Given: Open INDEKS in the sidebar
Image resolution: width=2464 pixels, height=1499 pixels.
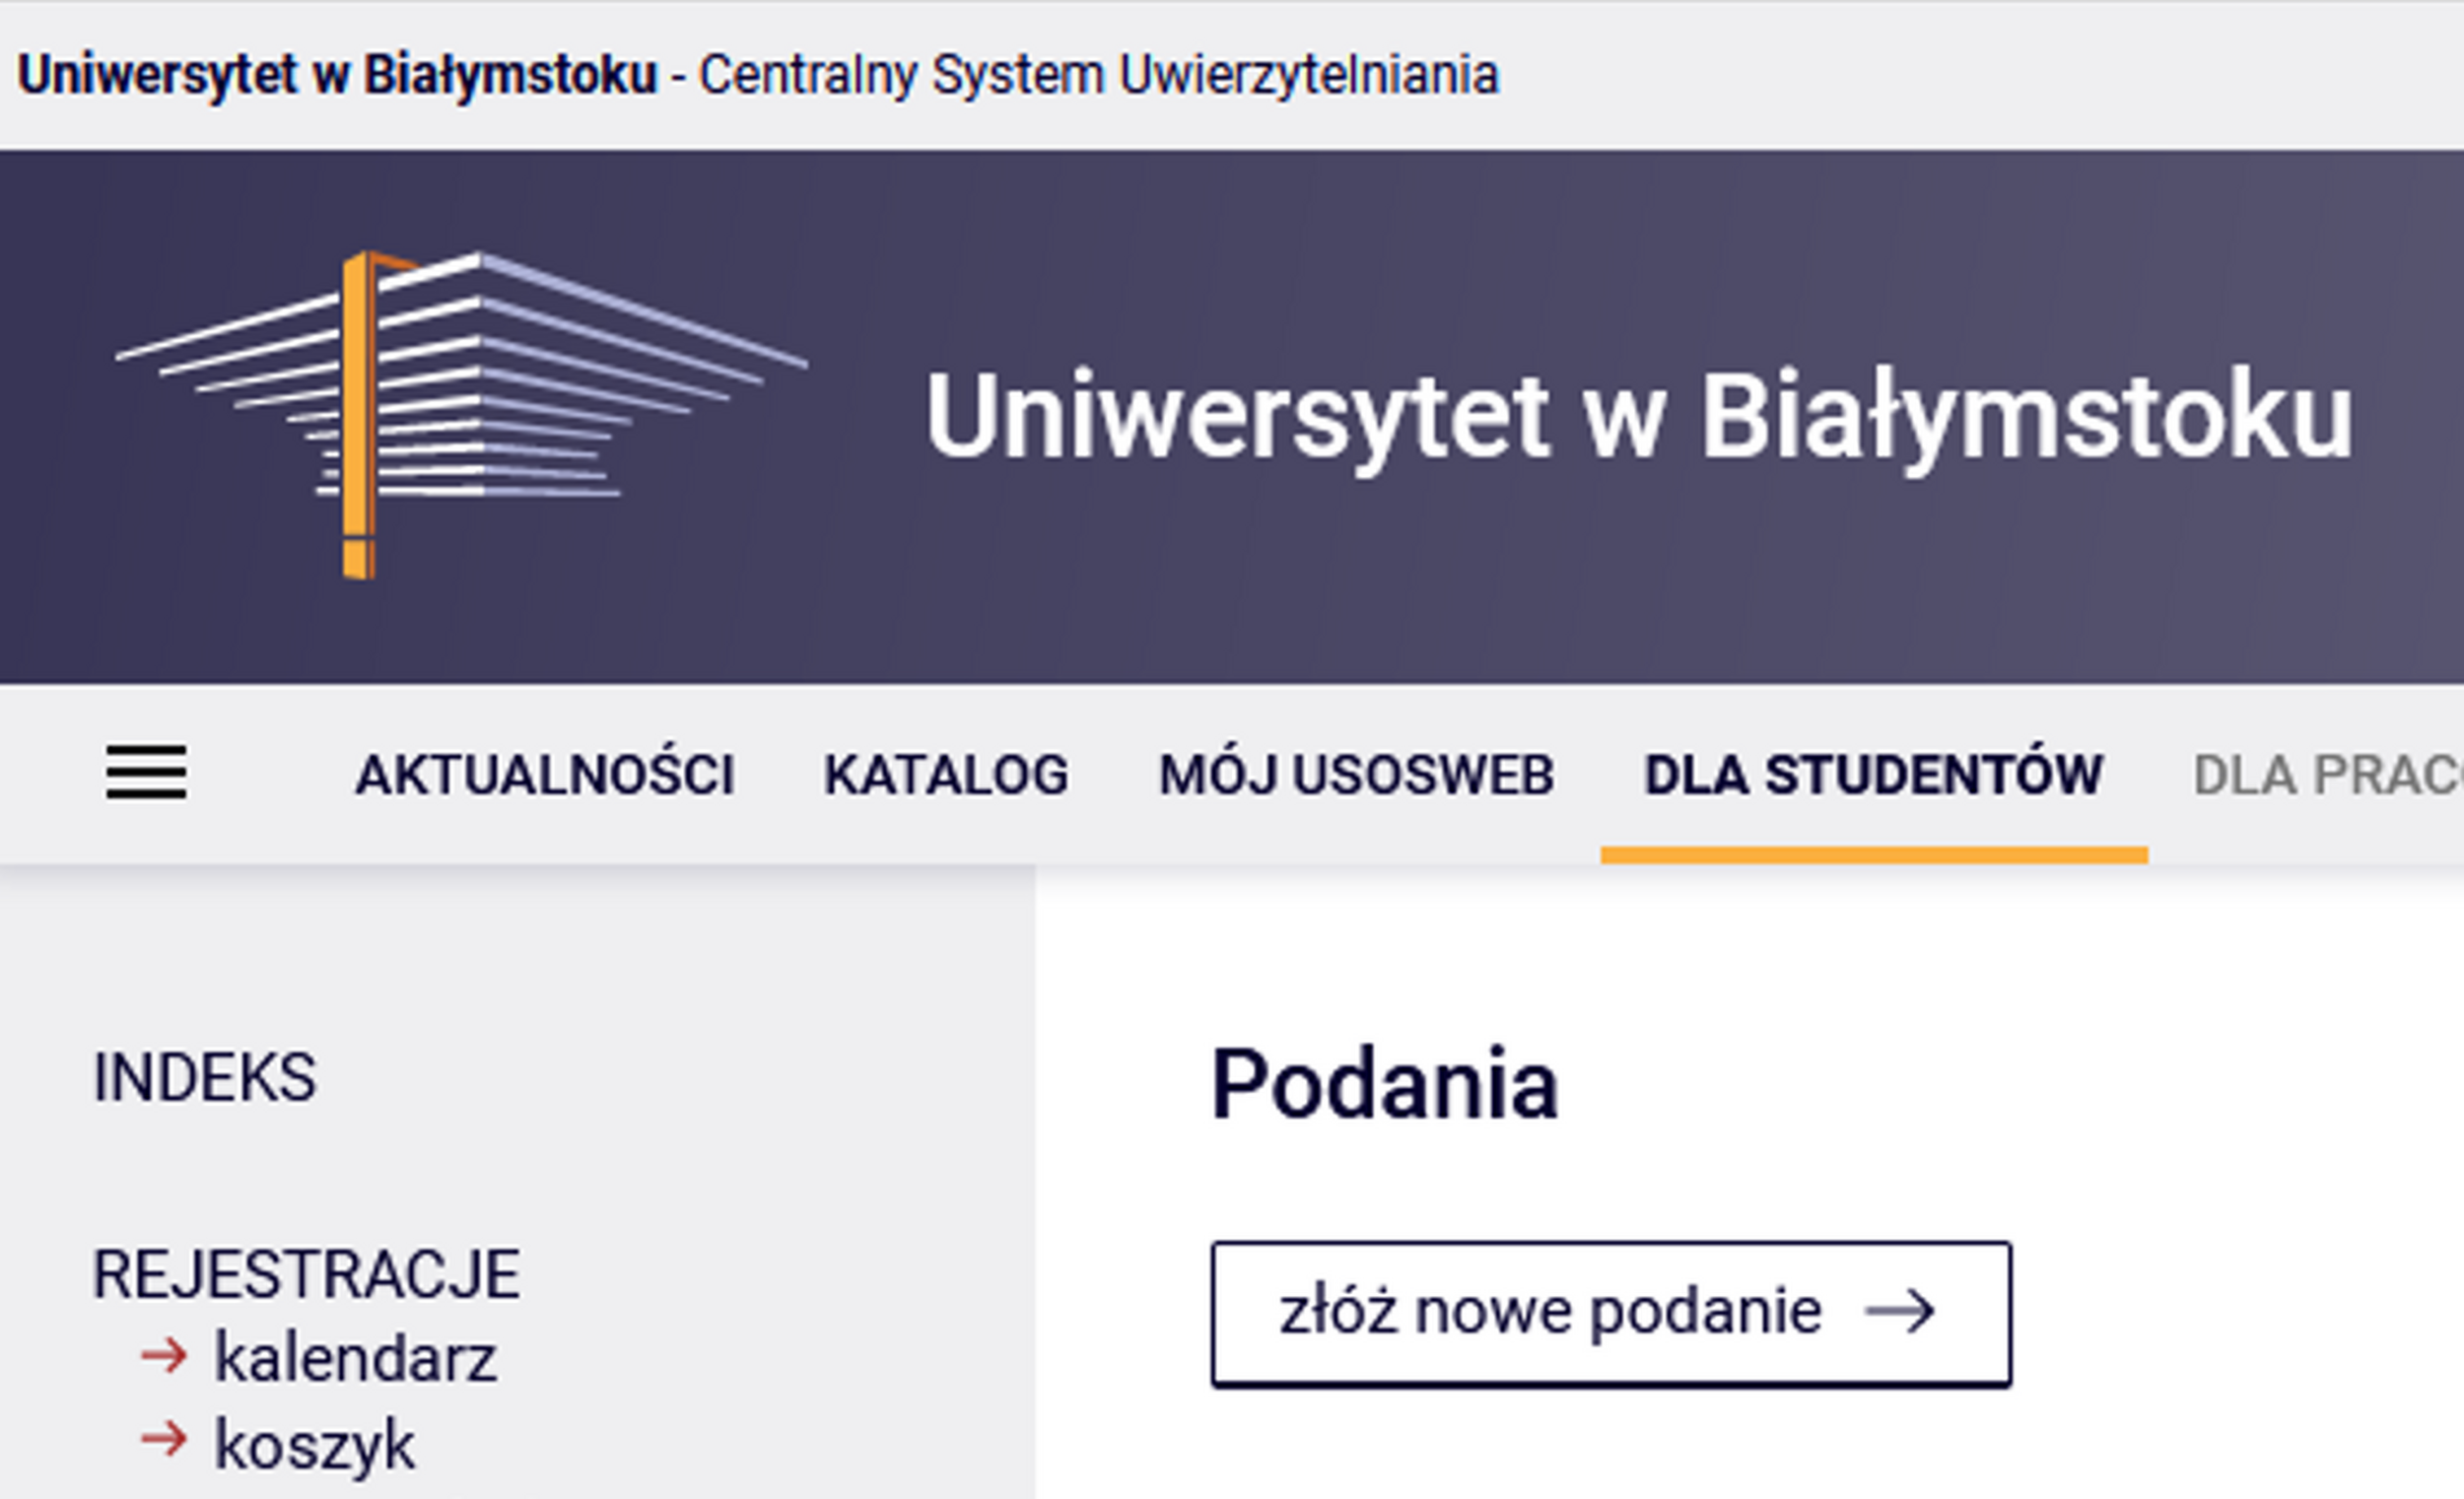Looking at the screenshot, I should pos(205,1078).
